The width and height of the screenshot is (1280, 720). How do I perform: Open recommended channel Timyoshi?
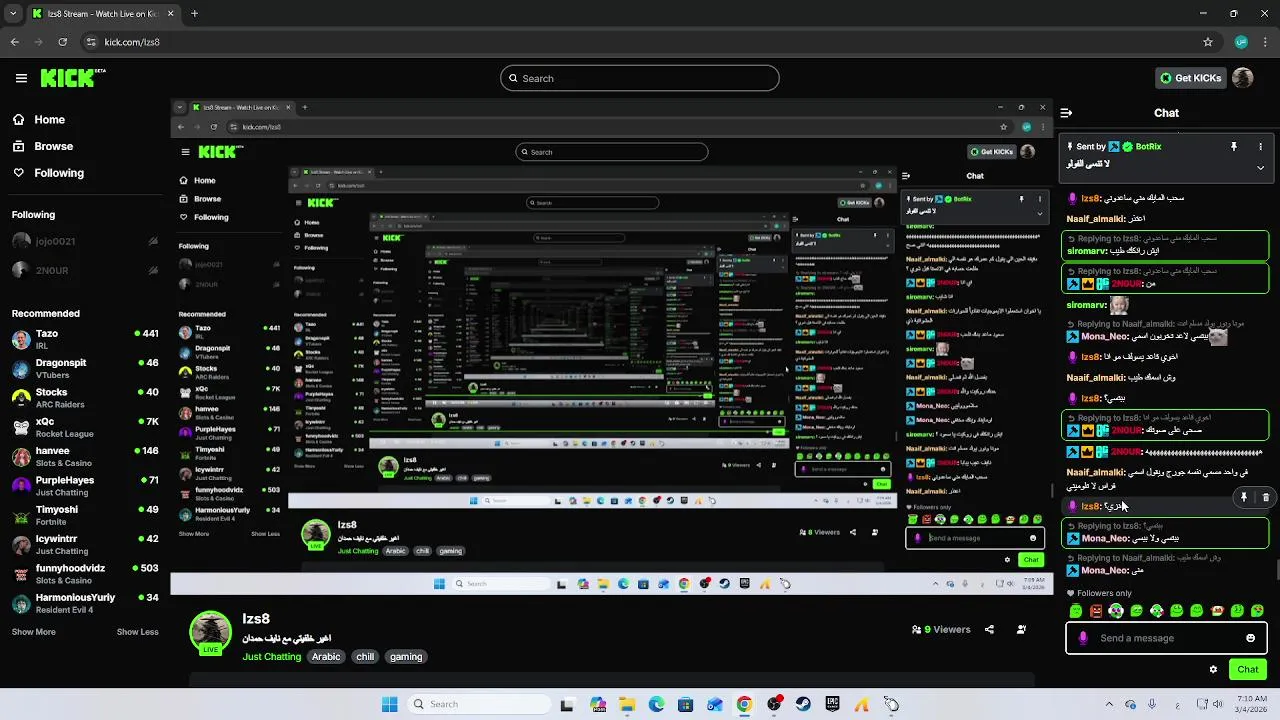pos(83,515)
